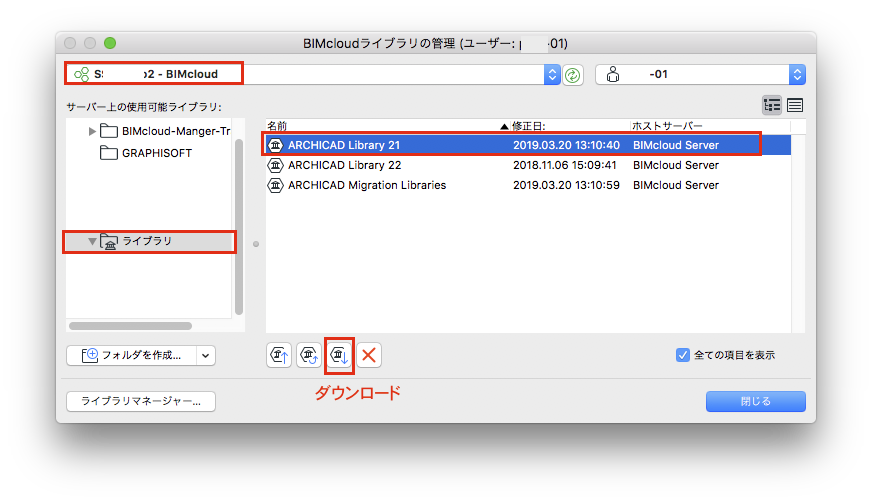Screen dimensions: 872x503
Task: Open the user -01 dropdown
Action: (x=797, y=75)
